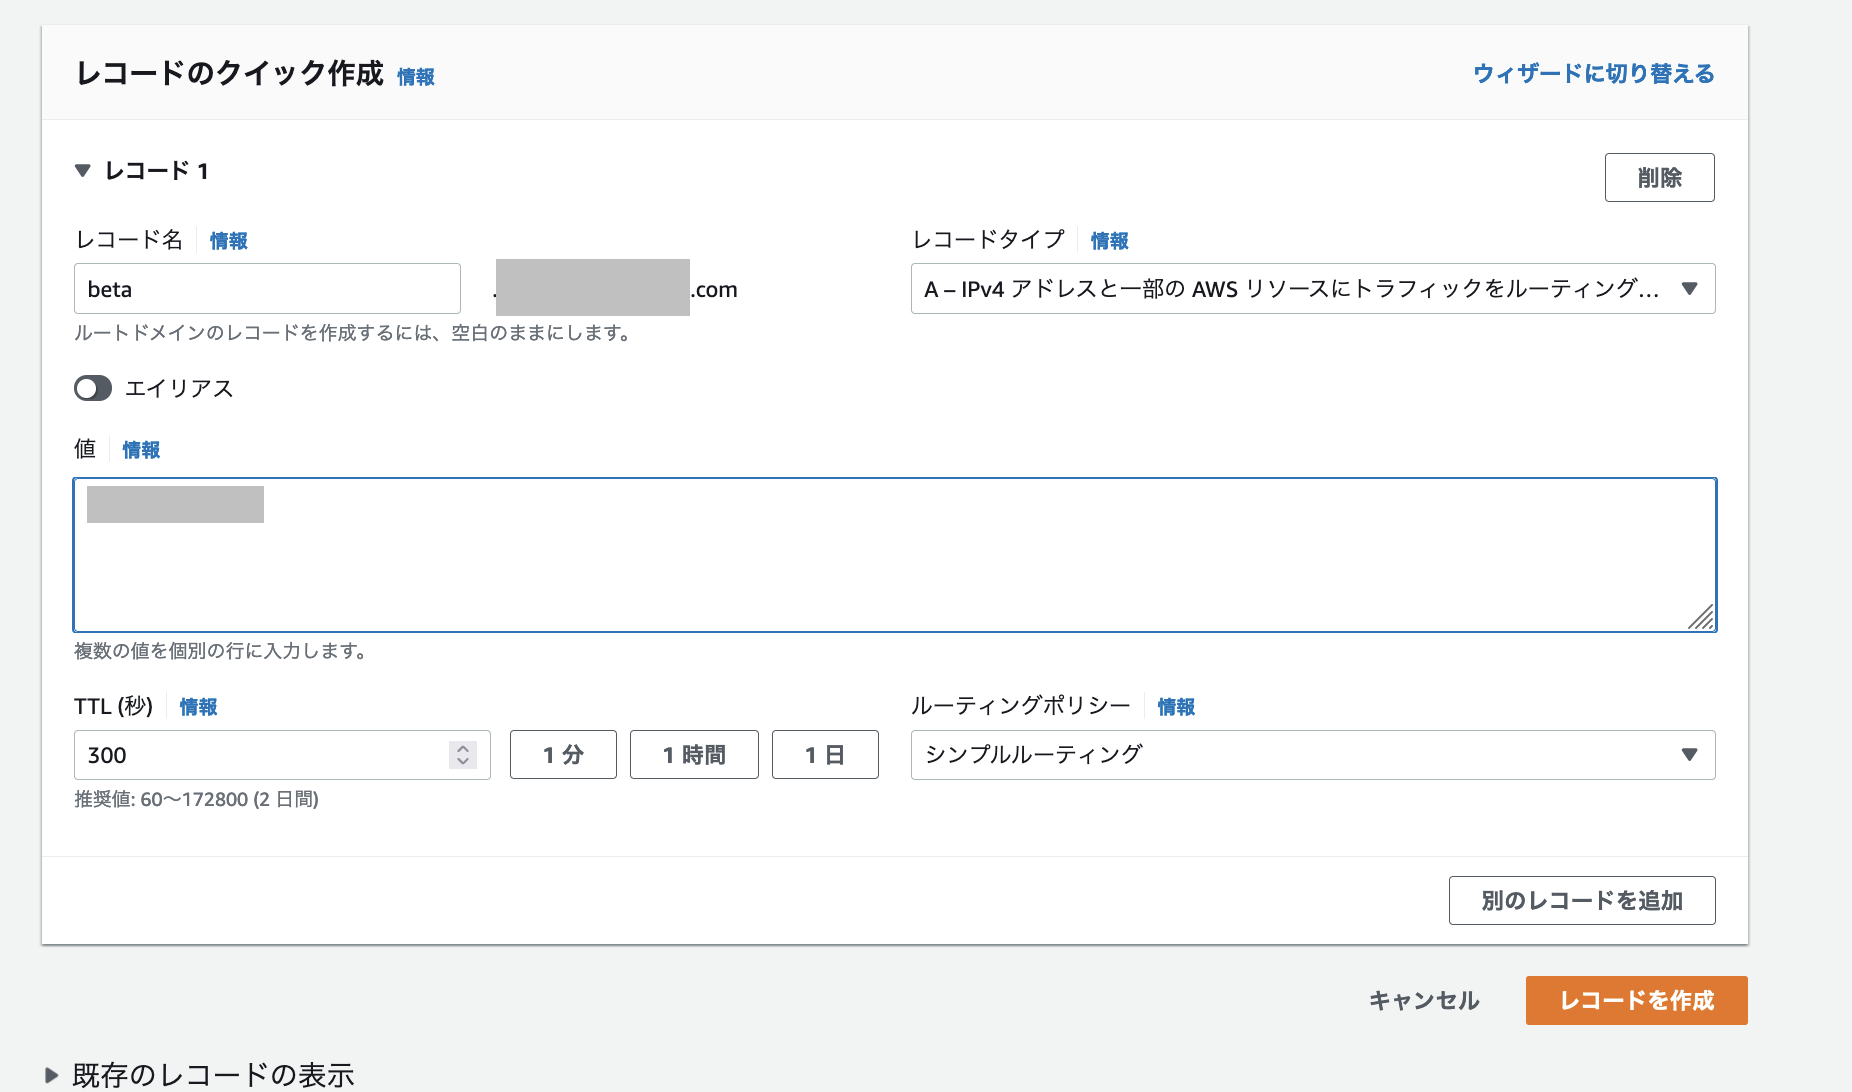Set TTL to 1 分
Screen dimensions: 1852x1092
pos(563,755)
